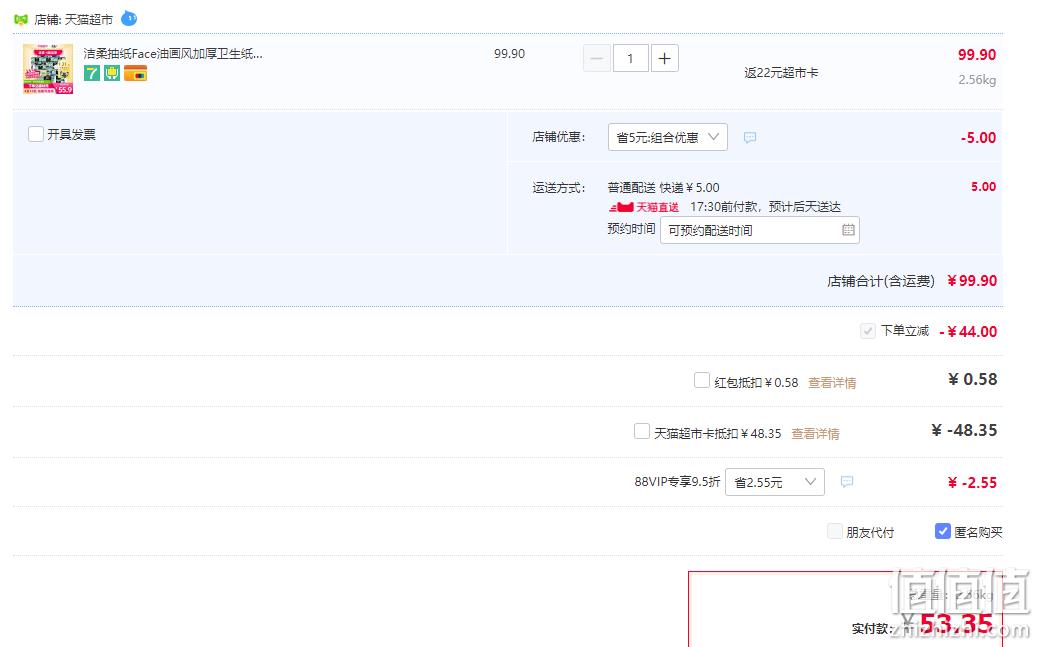Viewport: 1039px width, 647px height.
Task: Click the comment icon beside 88VIP discount
Action: tap(847, 482)
